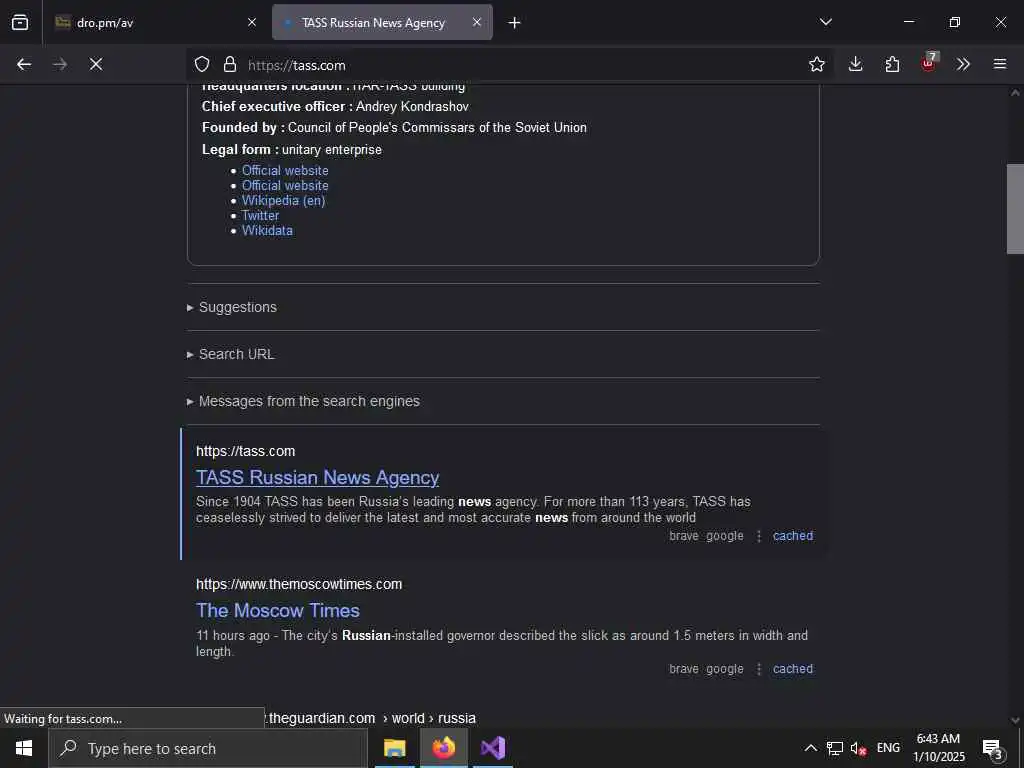Viewport: 1024px width, 768px height.
Task: Go back to the previous page
Action: (x=24, y=64)
